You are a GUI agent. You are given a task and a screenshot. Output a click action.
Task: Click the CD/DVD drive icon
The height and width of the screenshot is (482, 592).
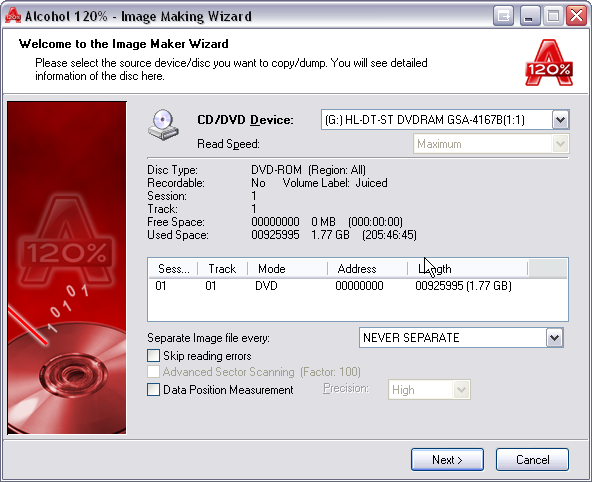tap(163, 125)
